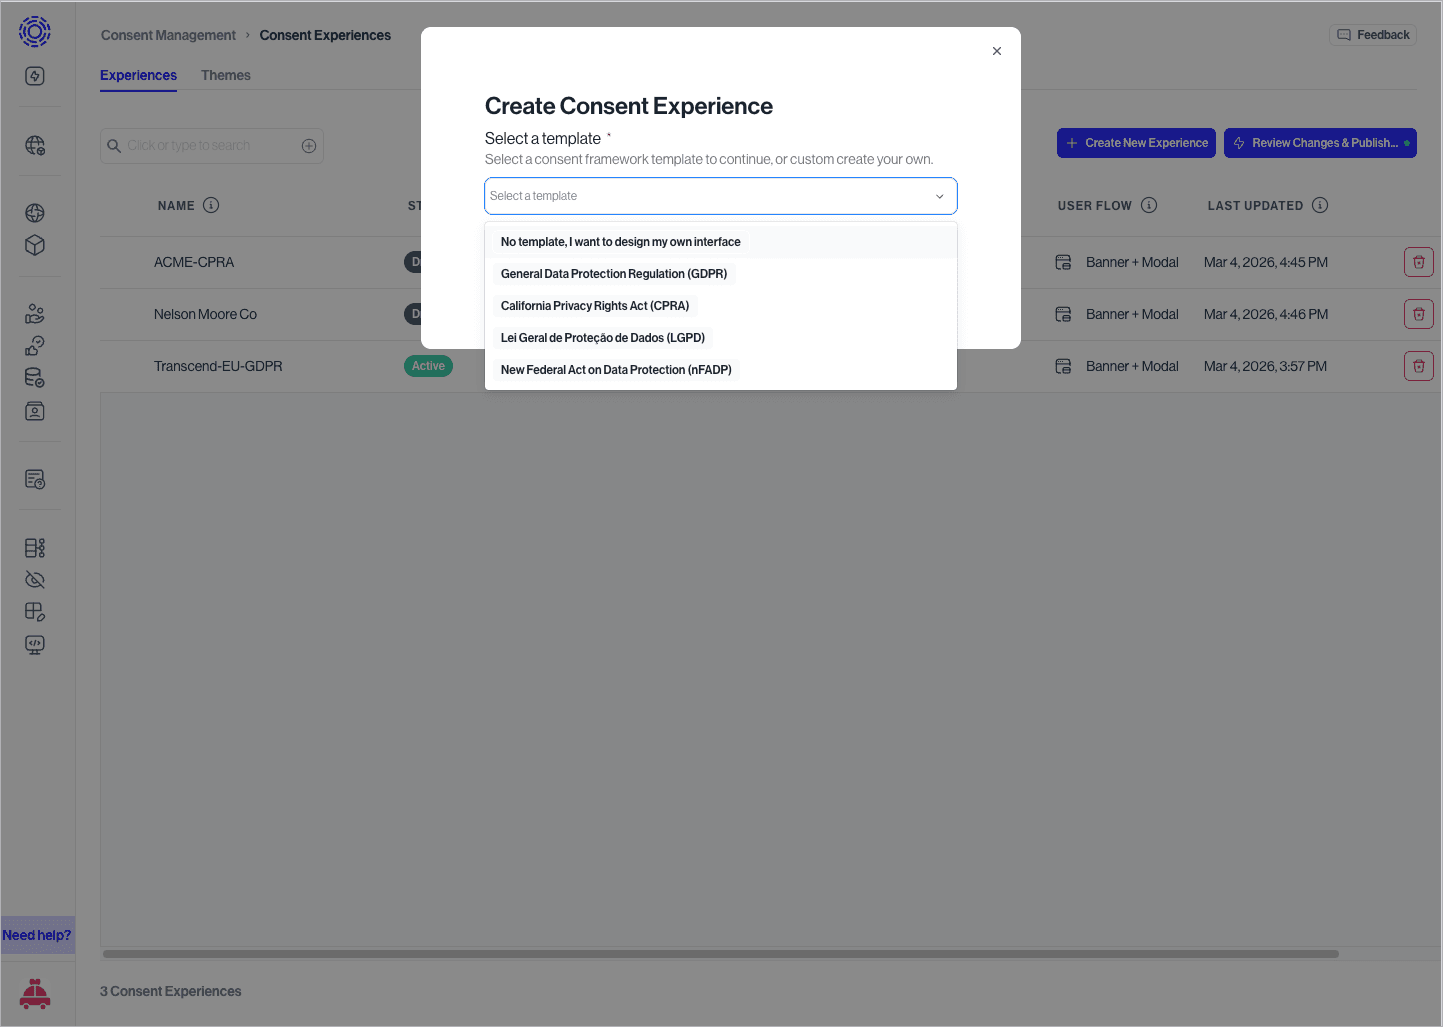Open the Select a template dropdown

click(x=720, y=196)
